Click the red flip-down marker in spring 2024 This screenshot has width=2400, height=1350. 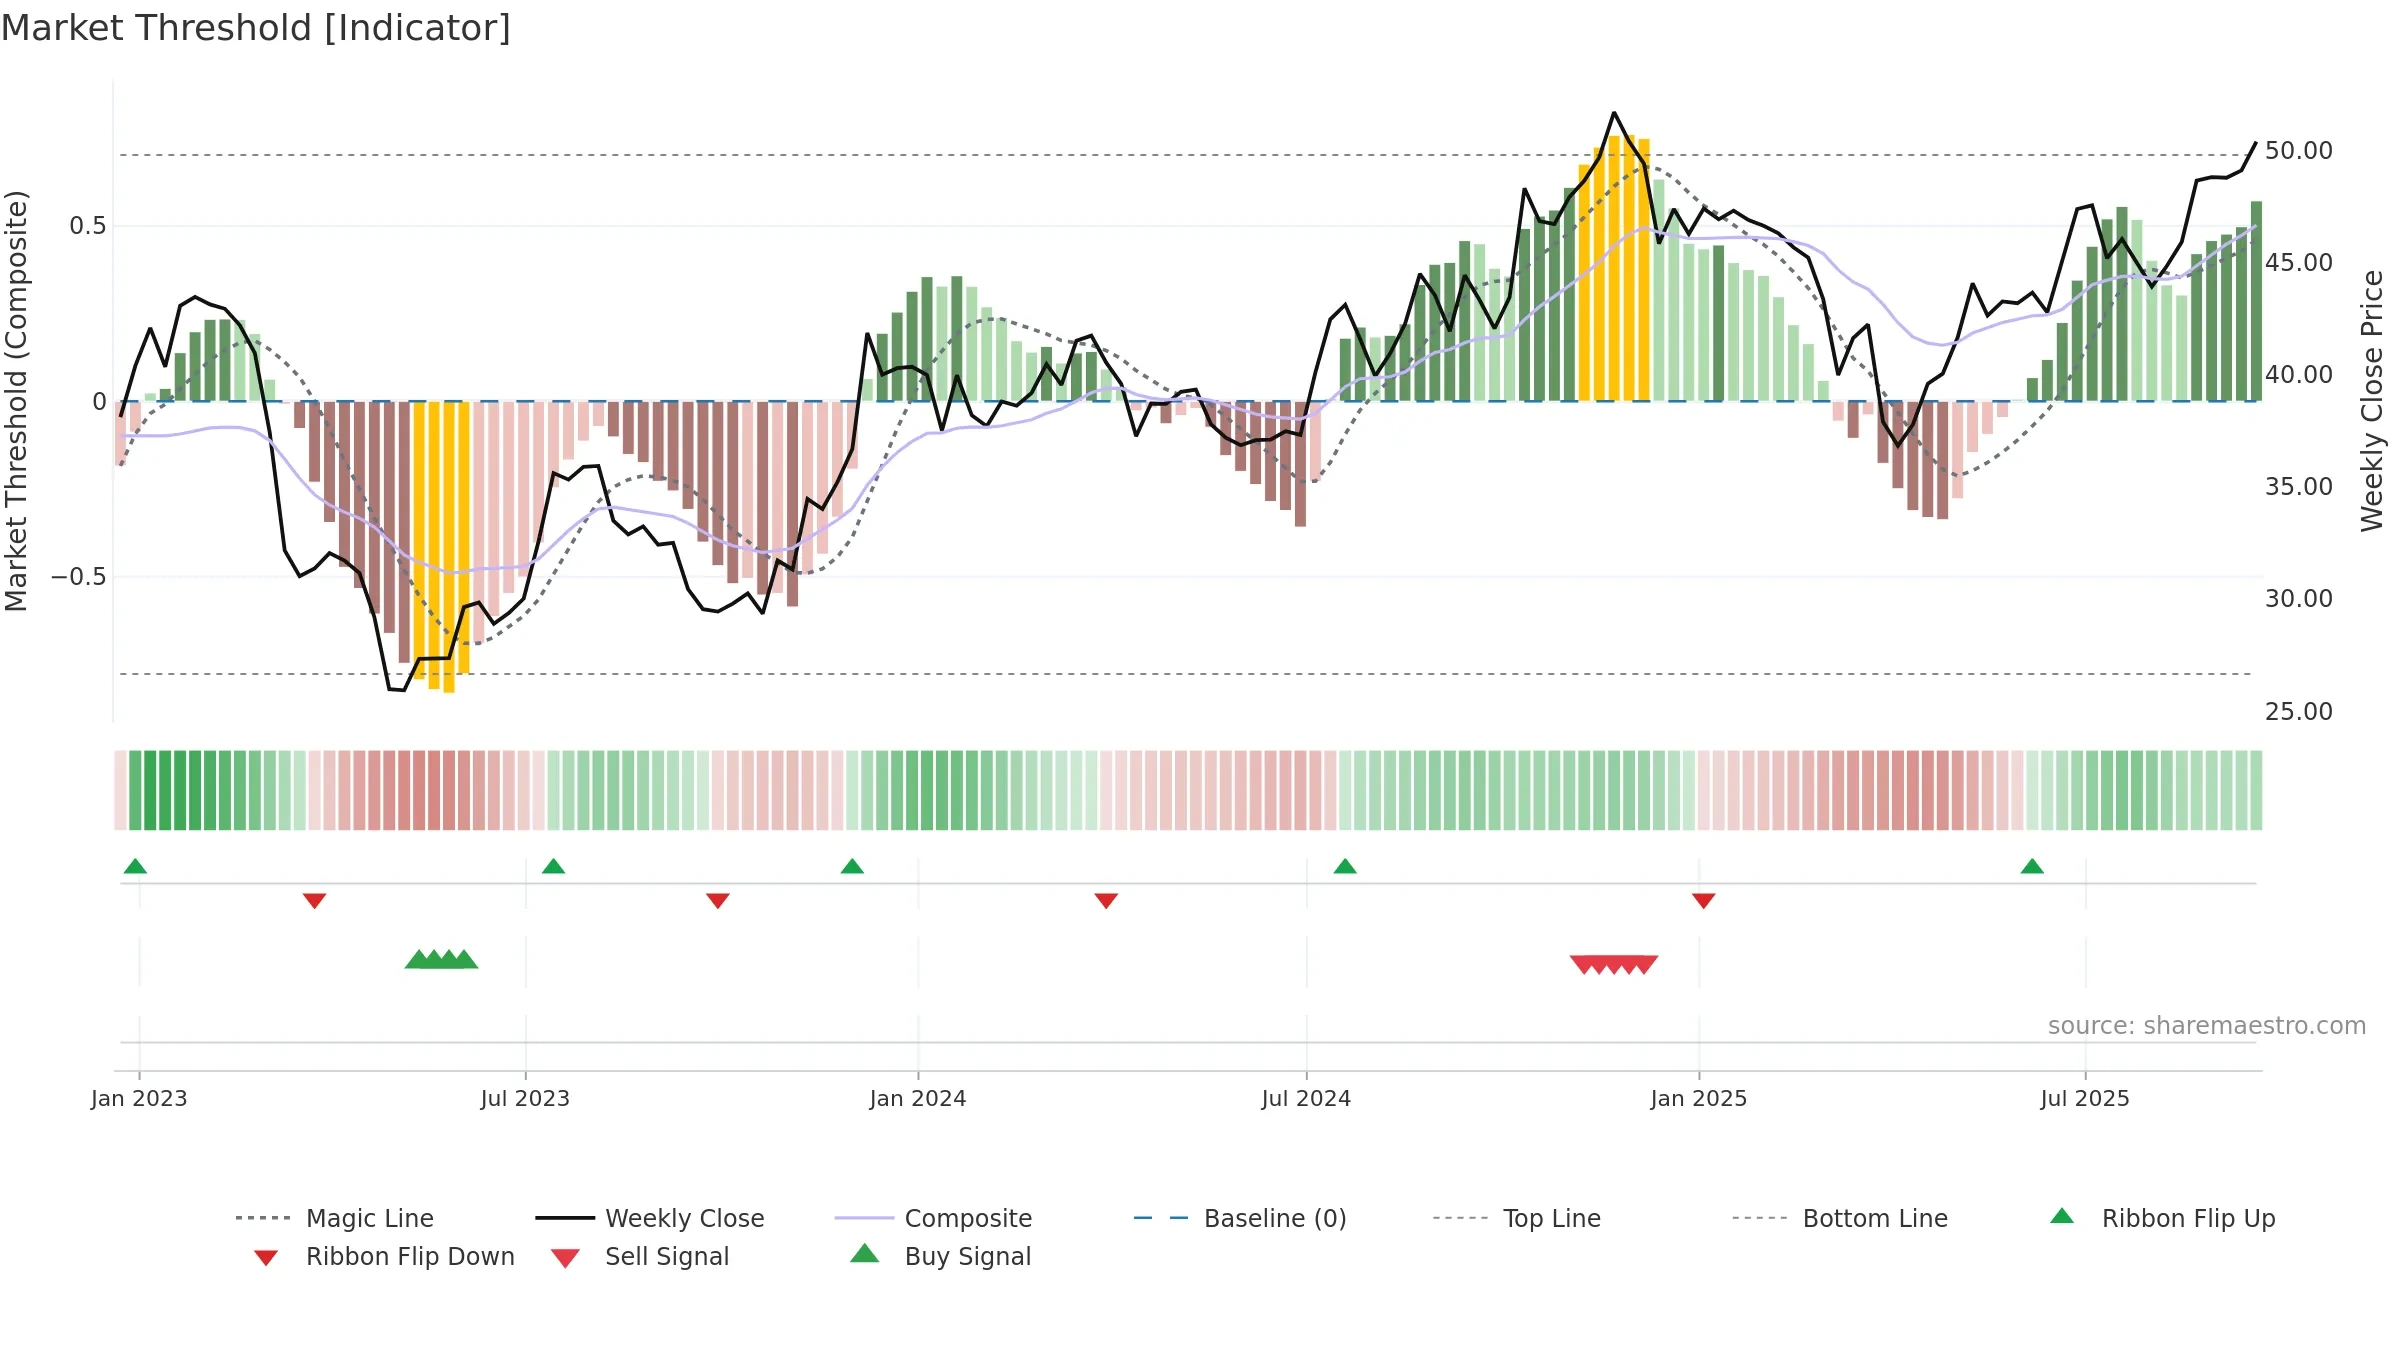pyautogui.click(x=1106, y=901)
